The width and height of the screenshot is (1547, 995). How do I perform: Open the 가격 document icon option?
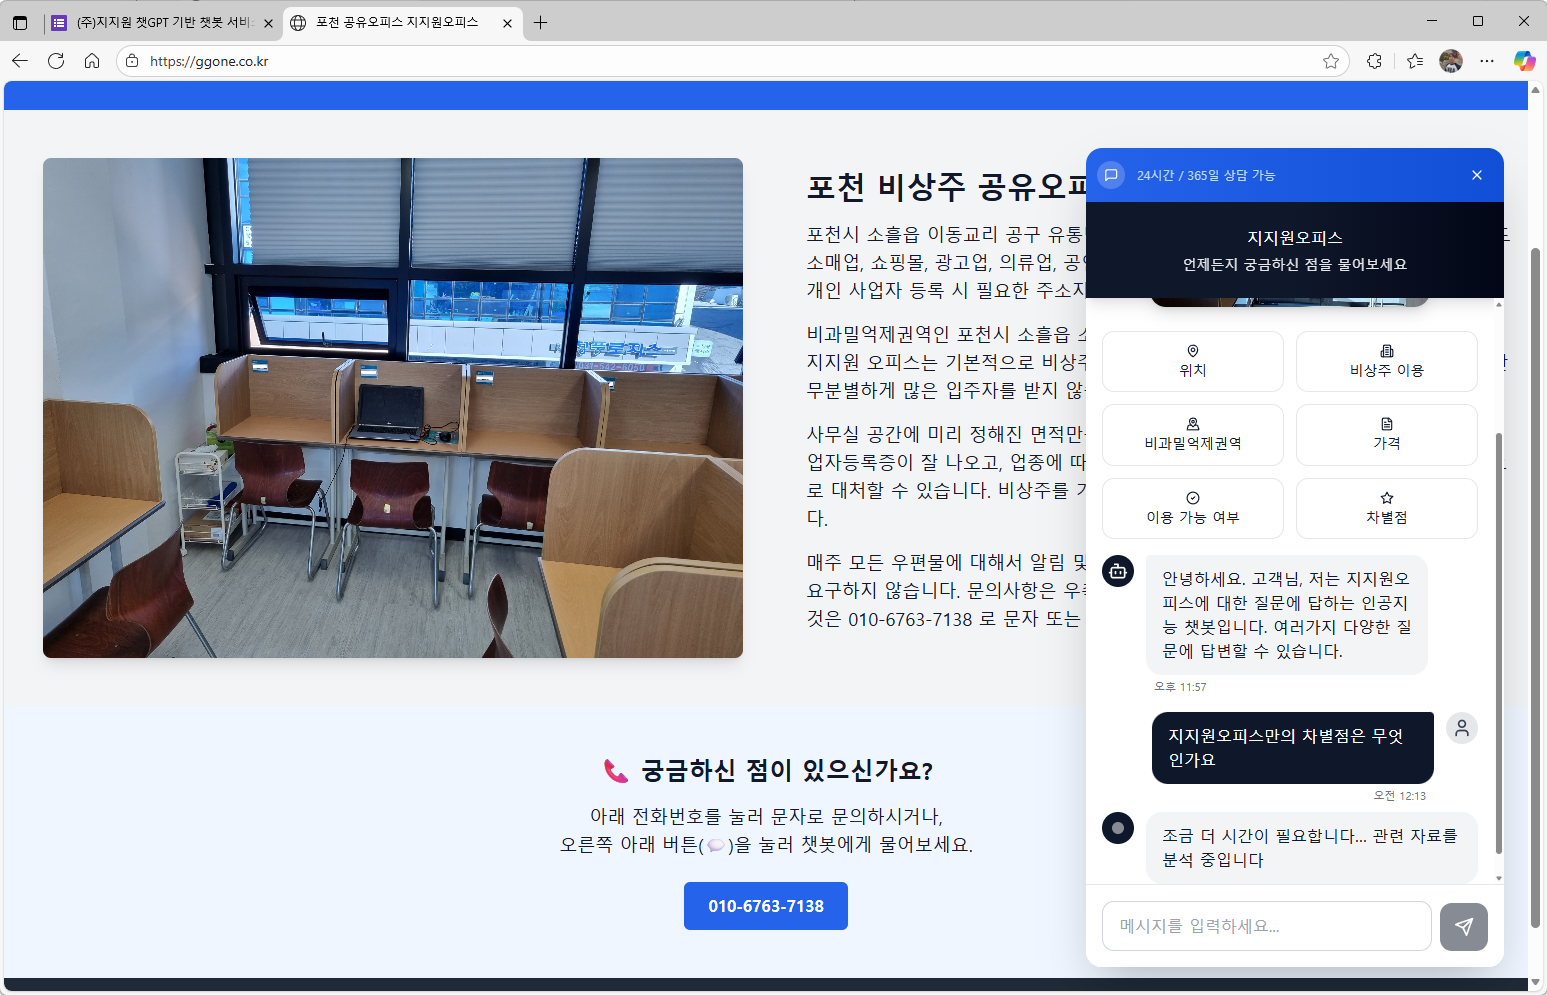coord(1386,435)
